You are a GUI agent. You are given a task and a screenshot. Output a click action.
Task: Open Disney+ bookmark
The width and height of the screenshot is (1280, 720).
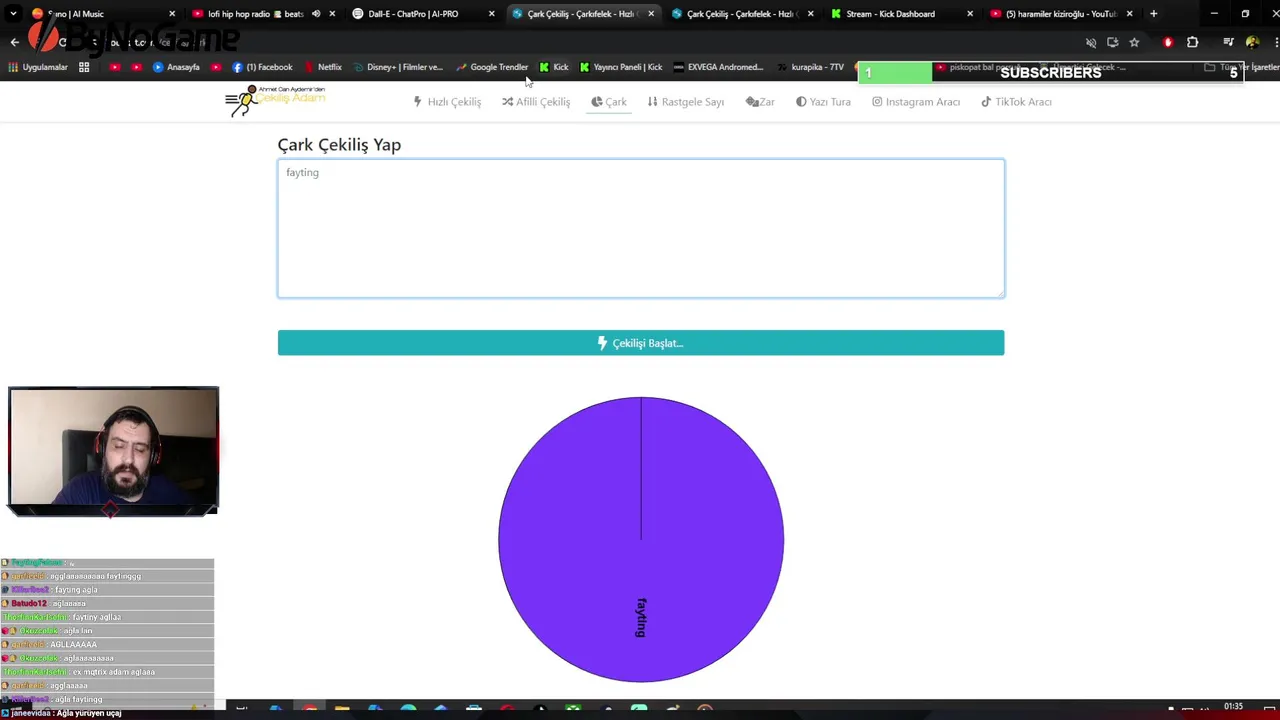[398, 67]
